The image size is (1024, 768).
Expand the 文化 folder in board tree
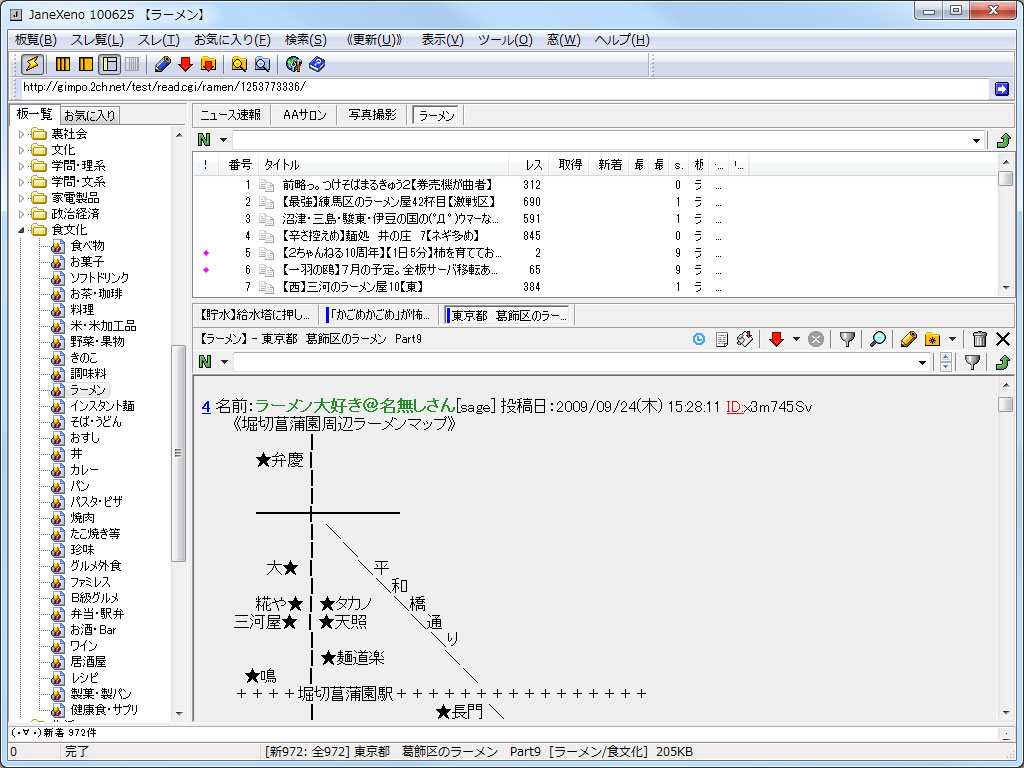(x=22, y=150)
